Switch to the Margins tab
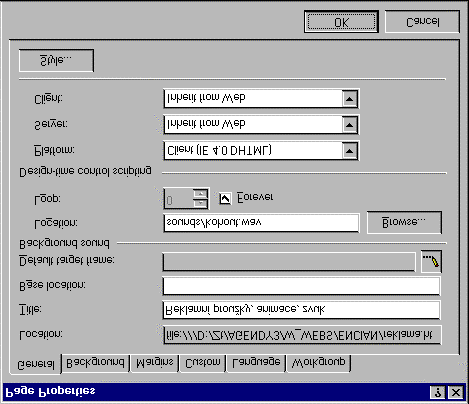 click(x=155, y=363)
